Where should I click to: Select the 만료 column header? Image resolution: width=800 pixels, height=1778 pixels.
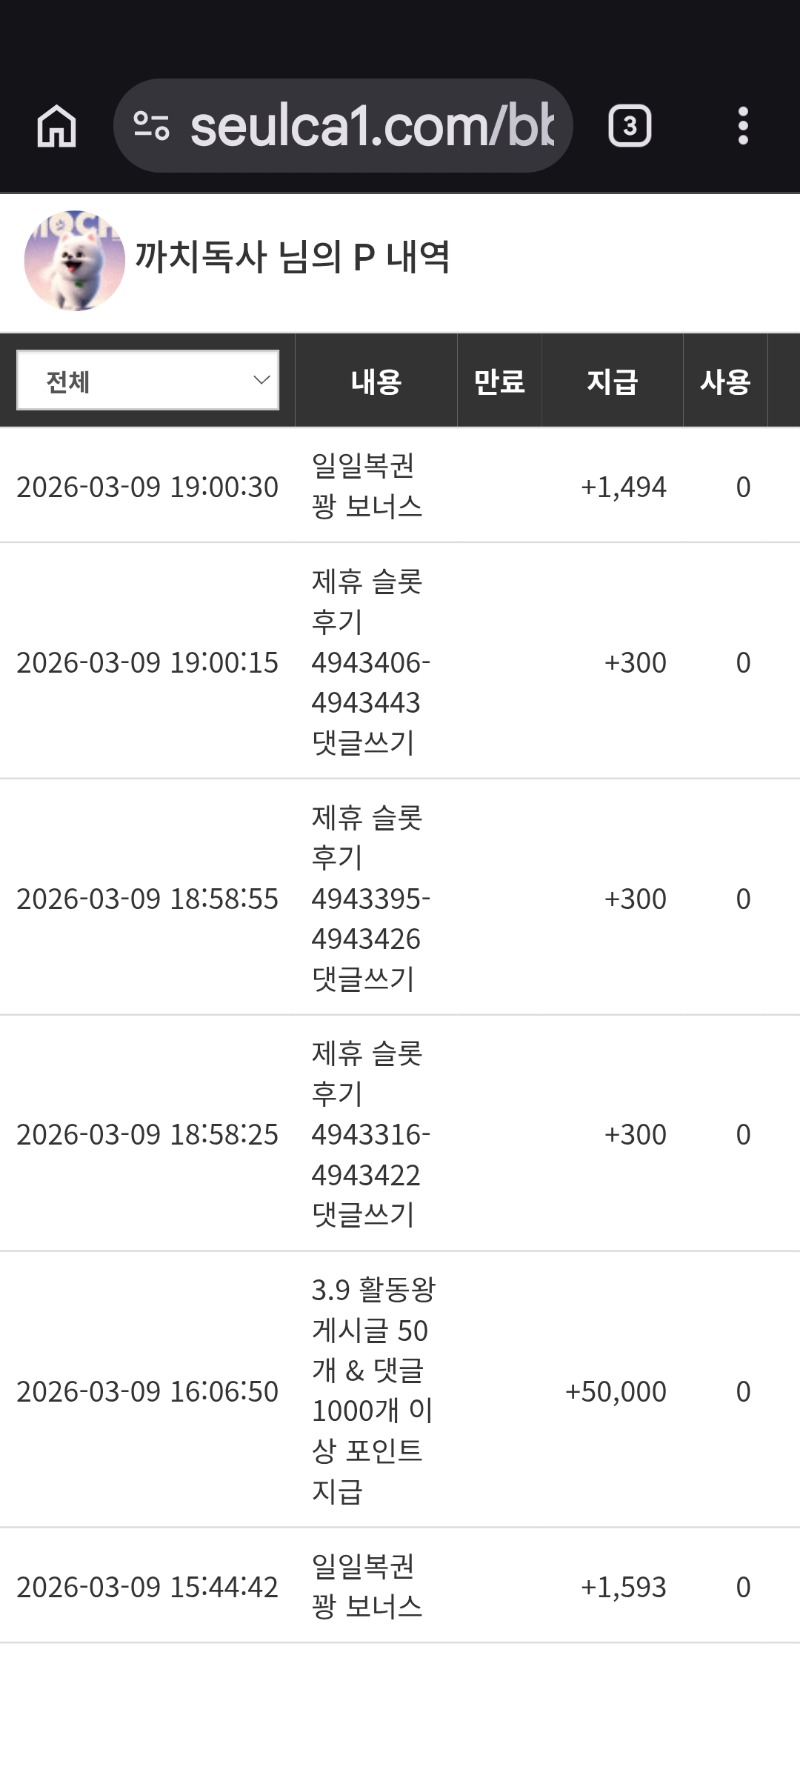(499, 381)
